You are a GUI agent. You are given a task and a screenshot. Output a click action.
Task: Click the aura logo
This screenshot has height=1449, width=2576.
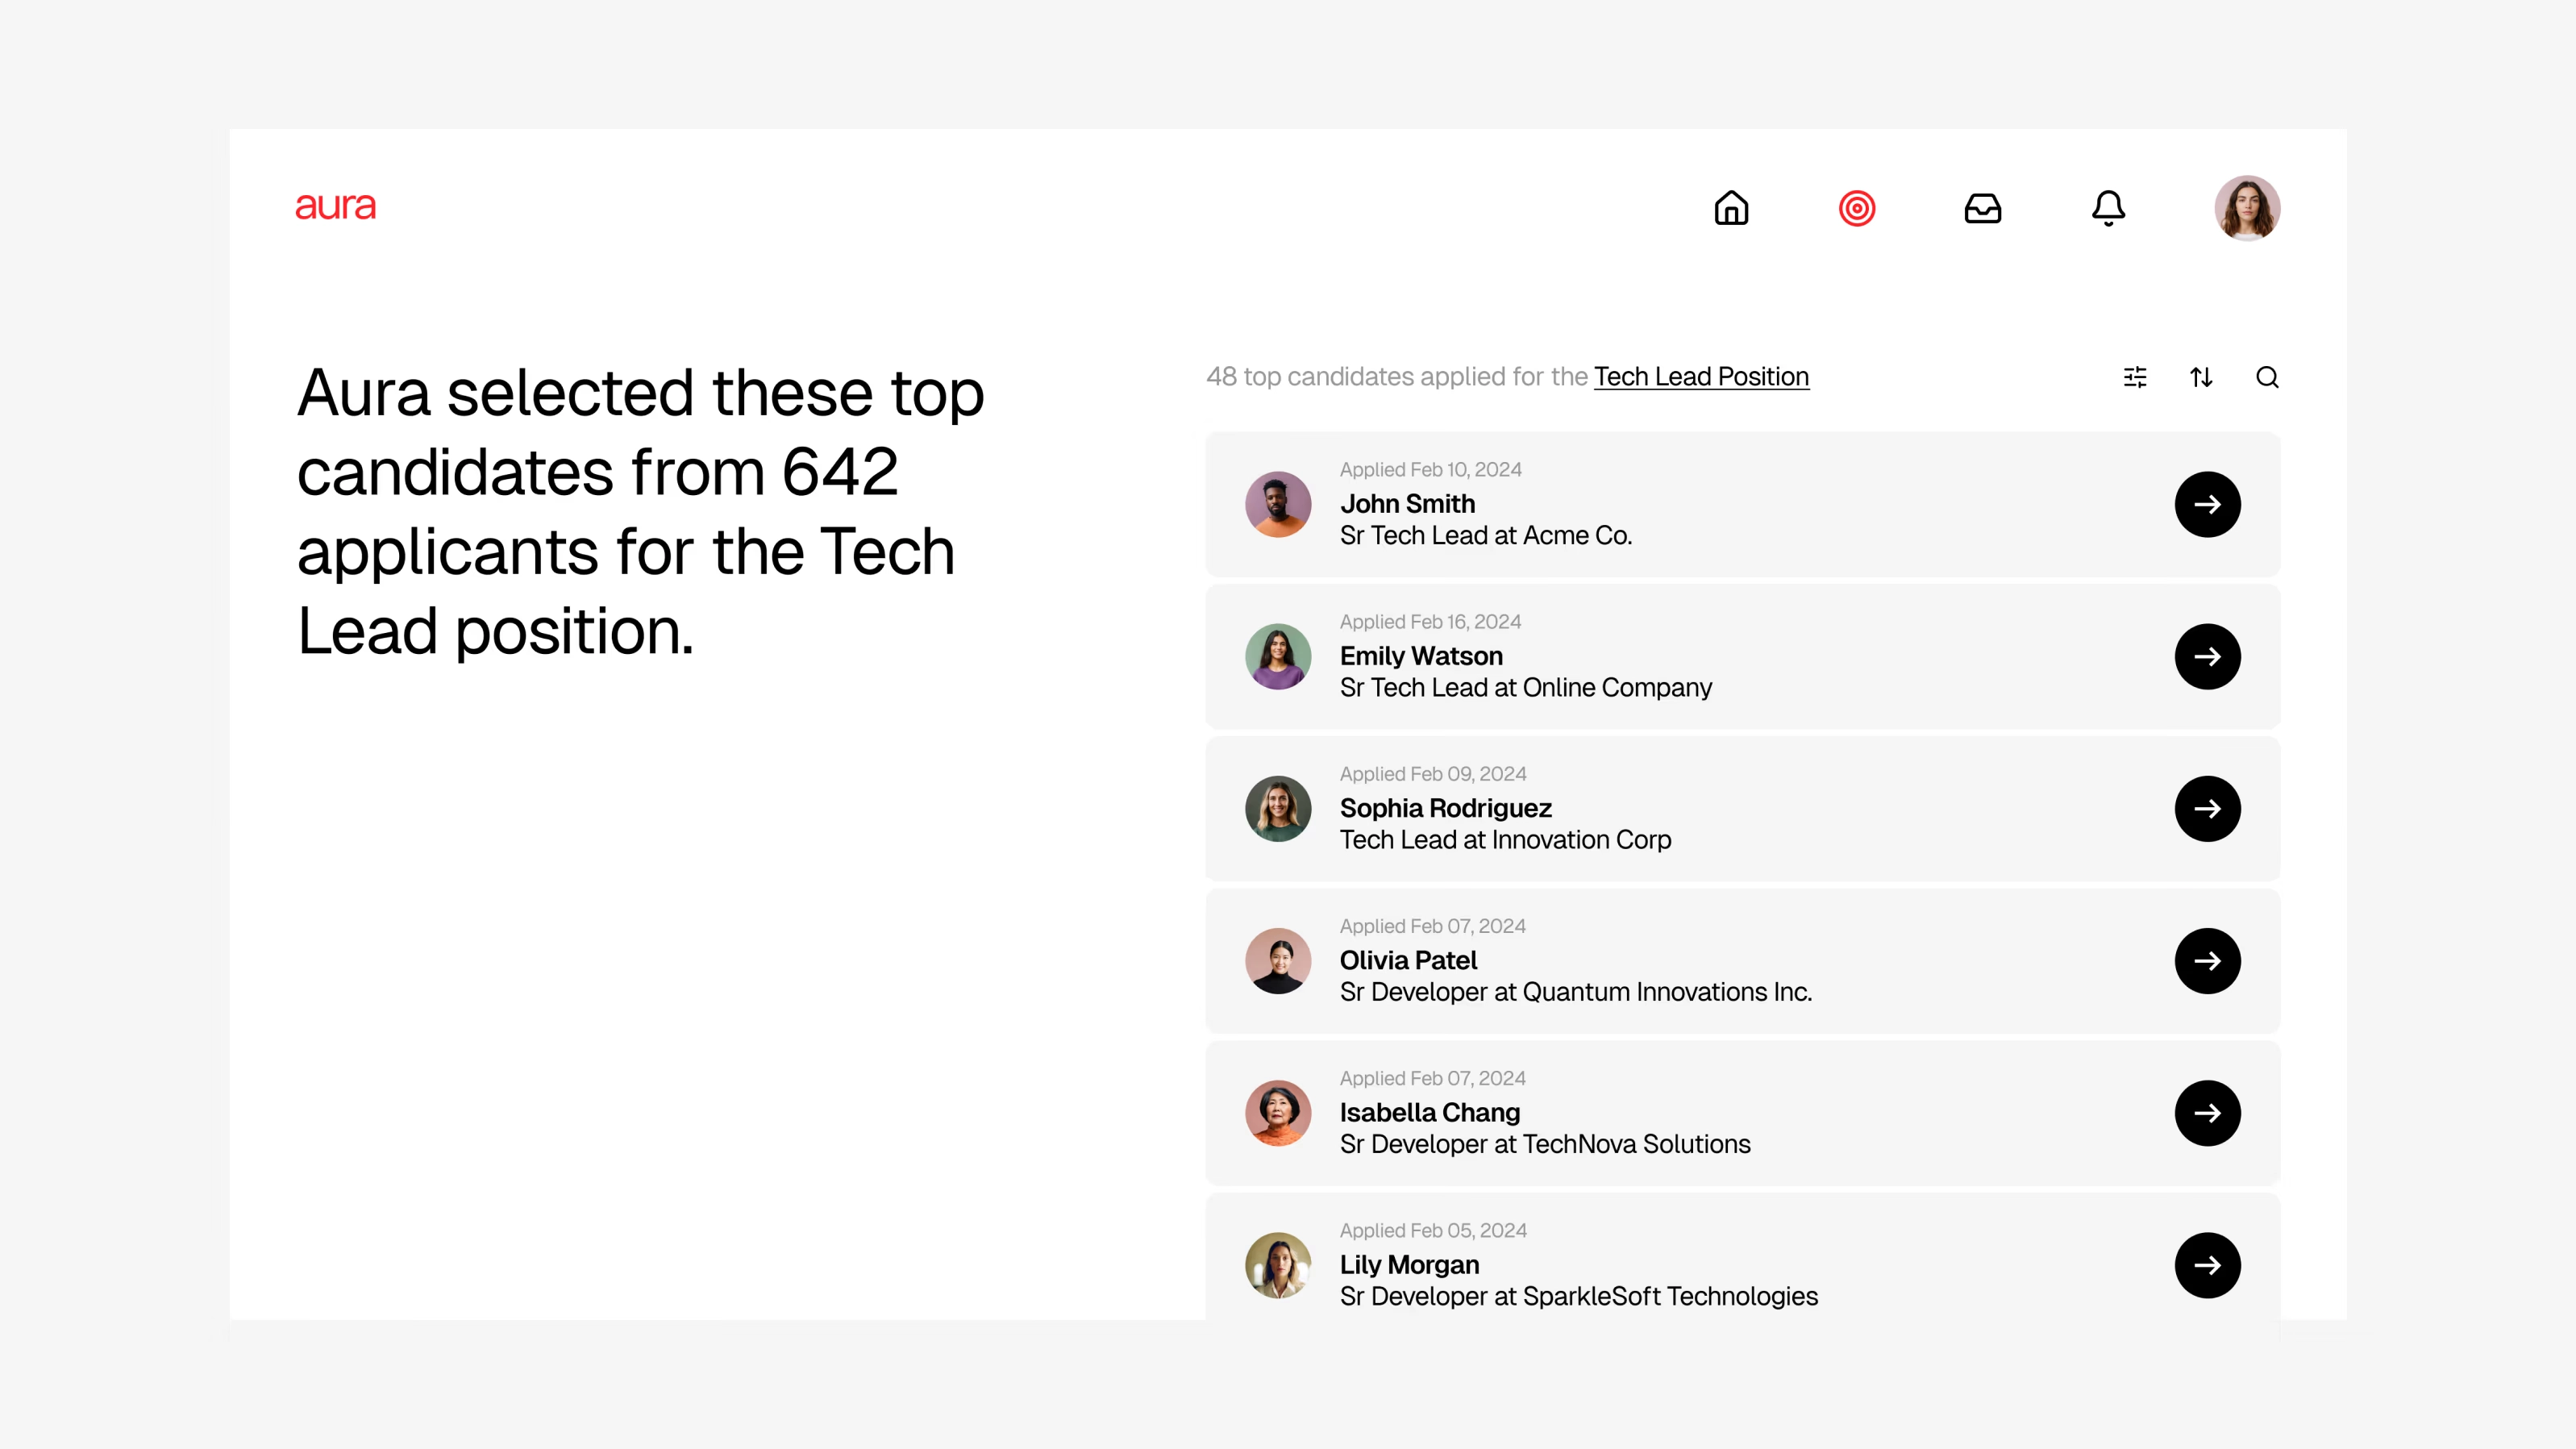pos(335,207)
